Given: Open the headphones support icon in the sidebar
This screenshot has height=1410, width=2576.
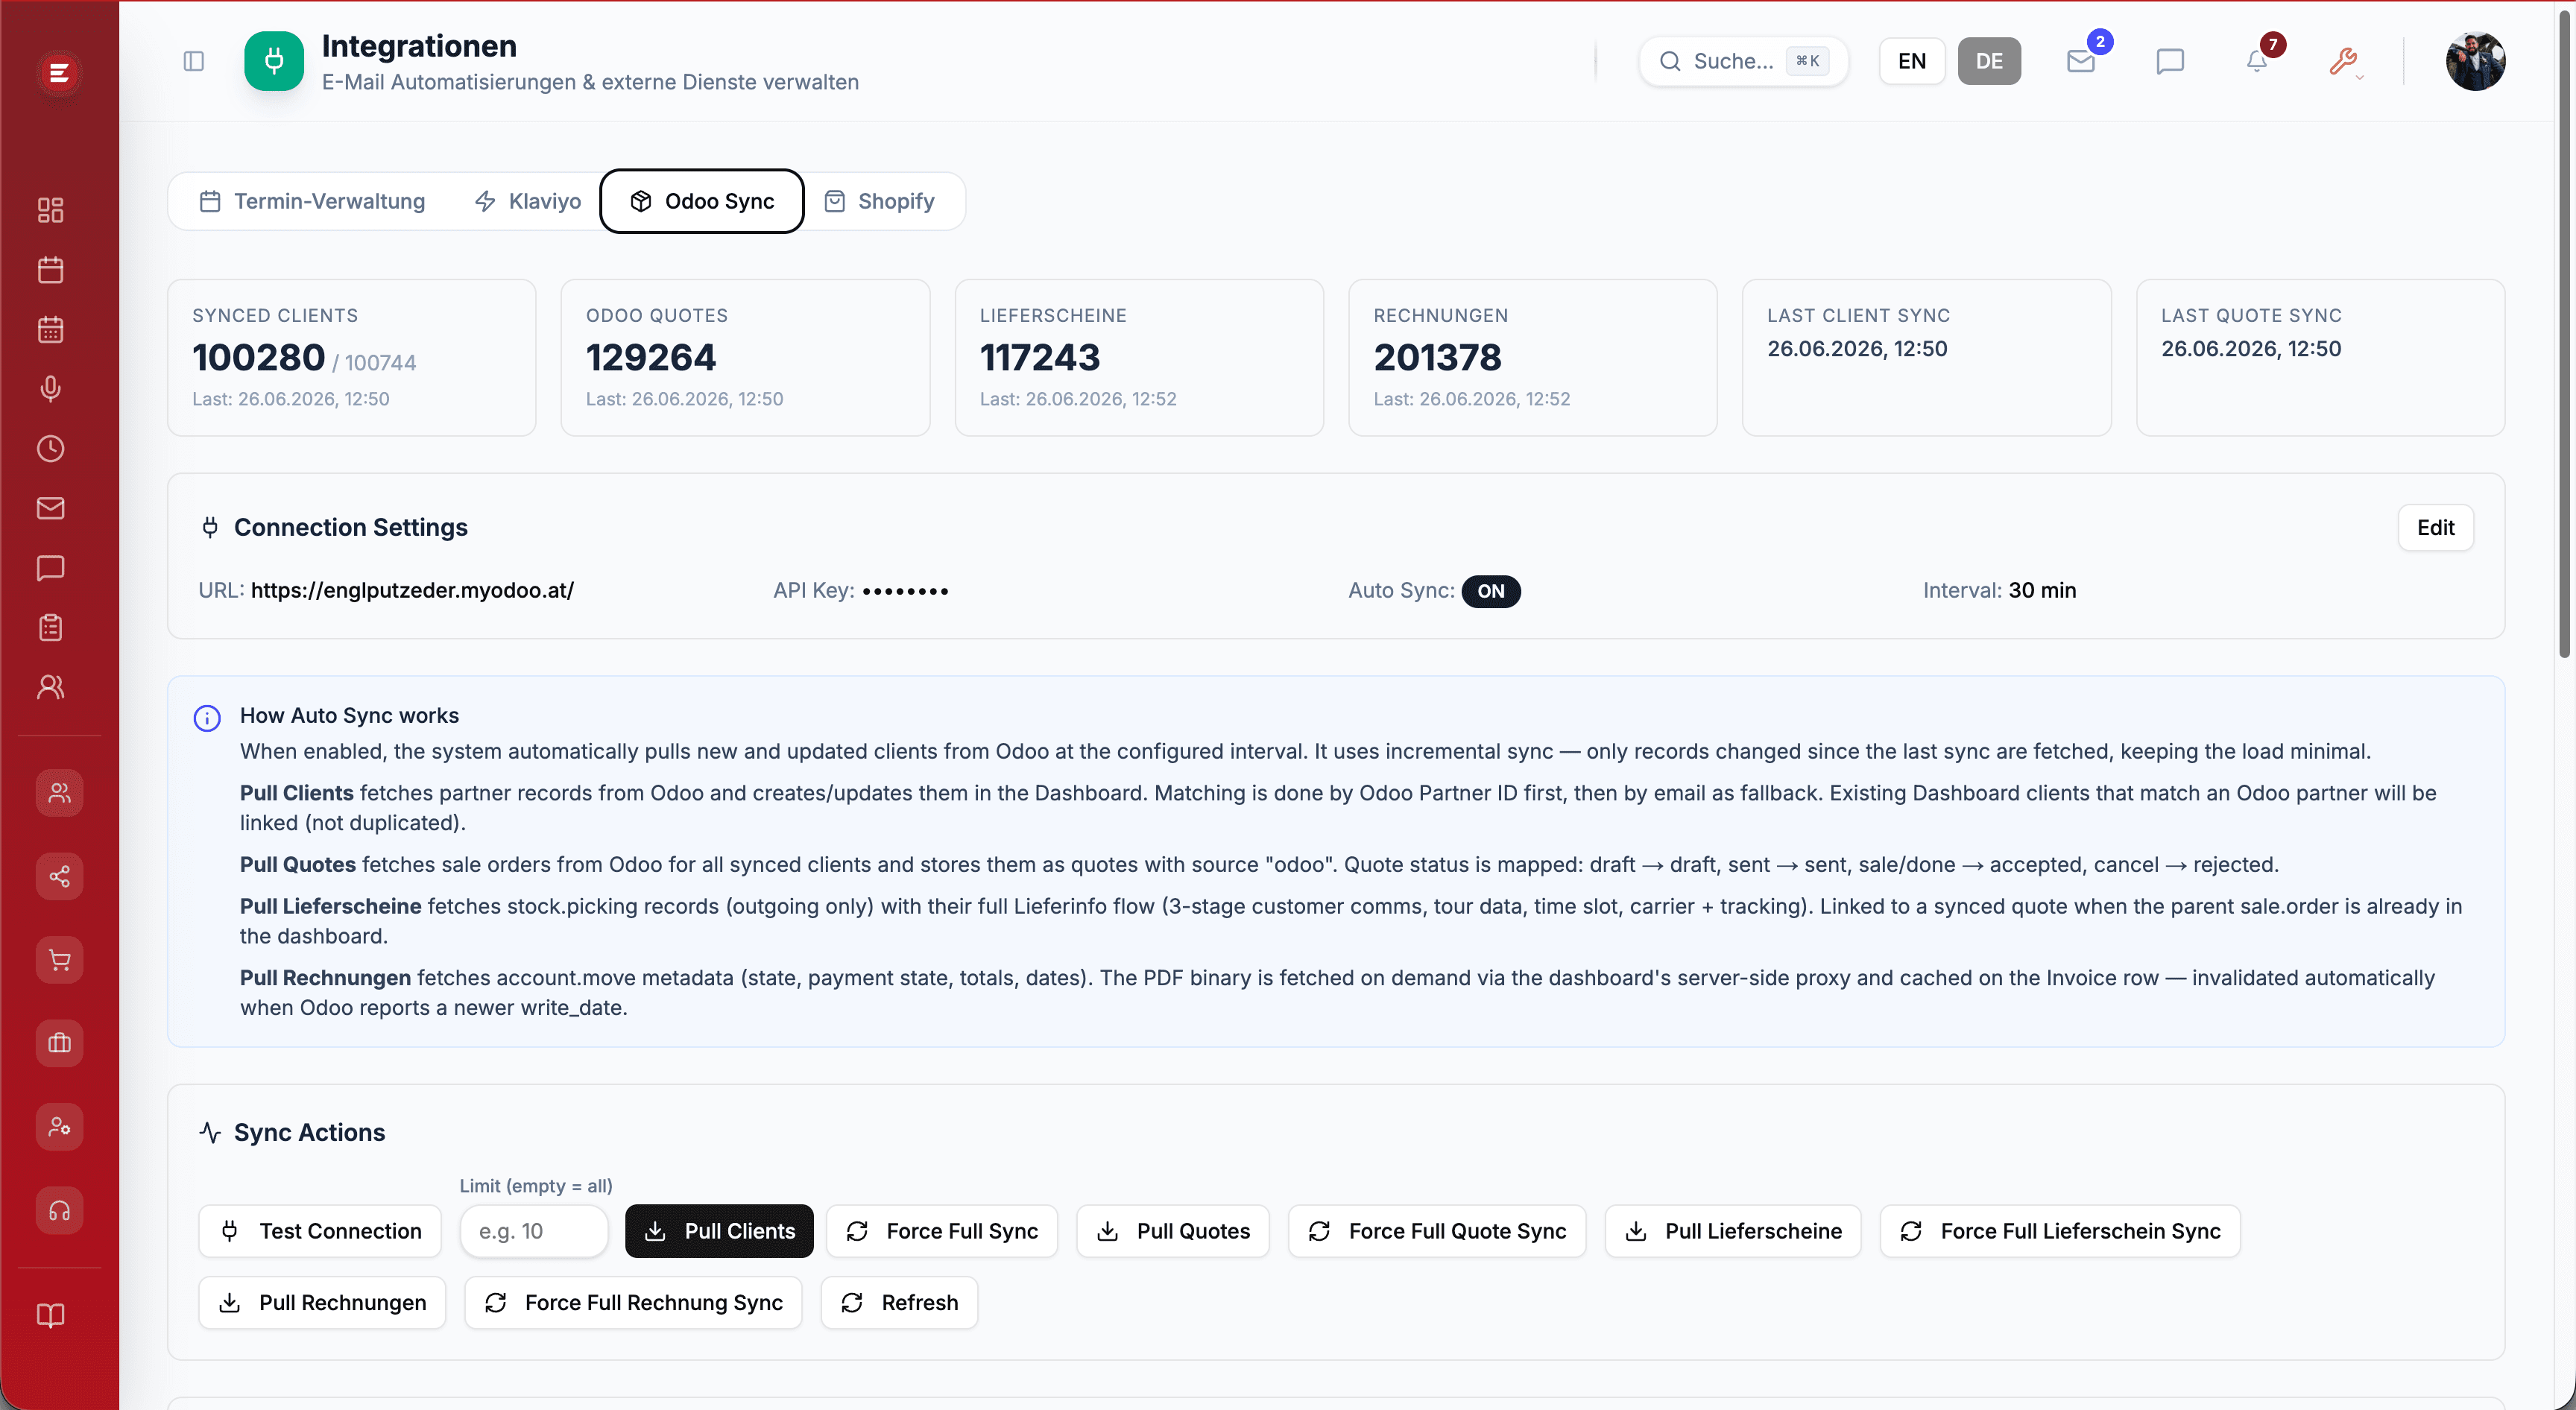Looking at the screenshot, I should point(59,1211).
